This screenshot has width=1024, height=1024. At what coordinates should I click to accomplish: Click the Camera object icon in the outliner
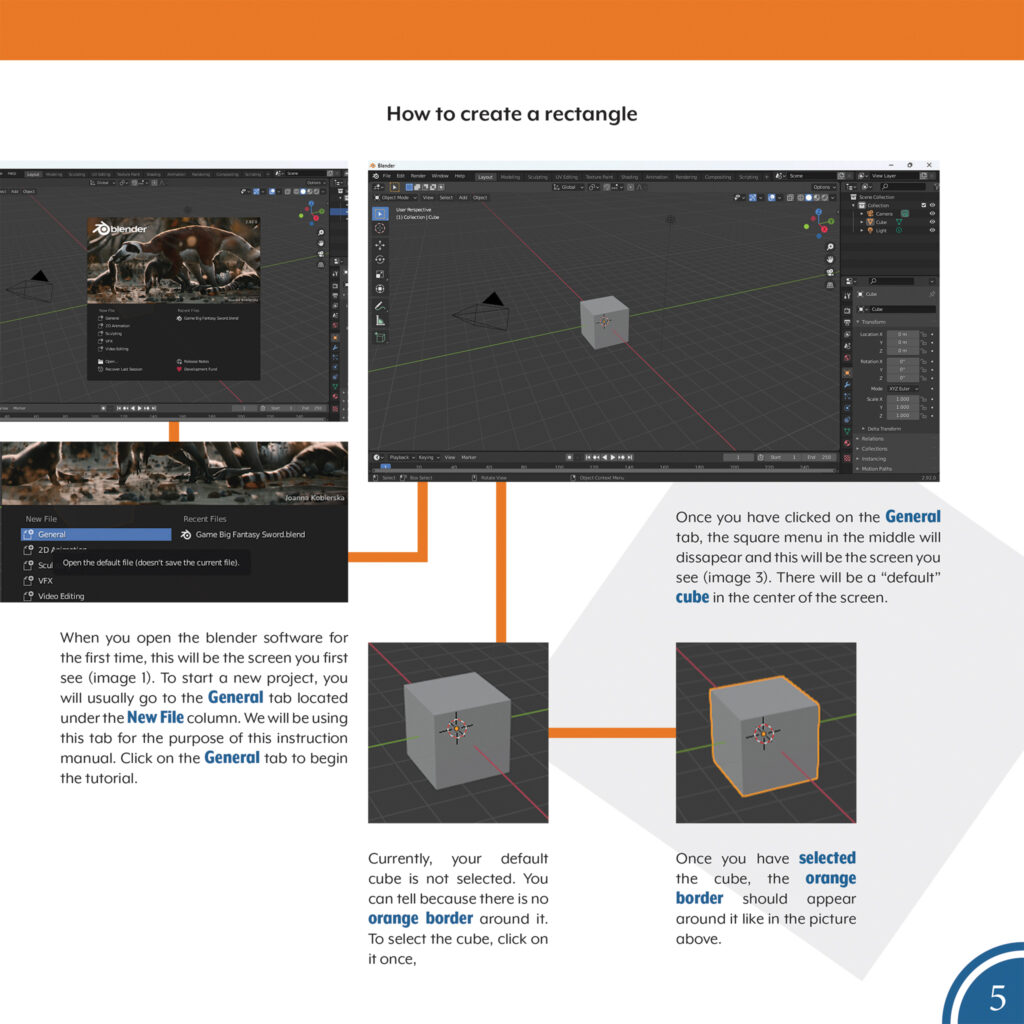point(870,214)
